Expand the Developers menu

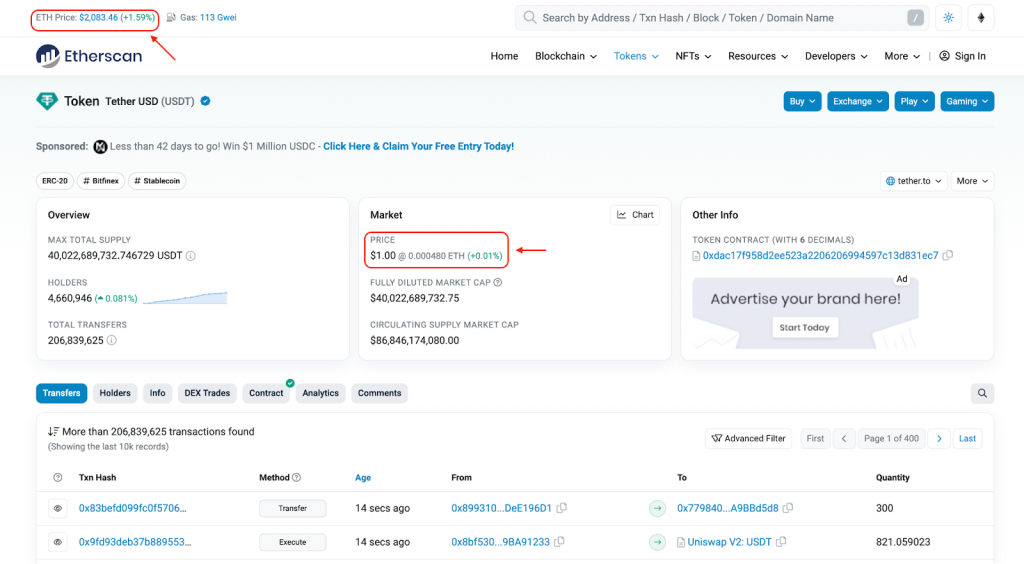pyautogui.click(x=836, y=56)
